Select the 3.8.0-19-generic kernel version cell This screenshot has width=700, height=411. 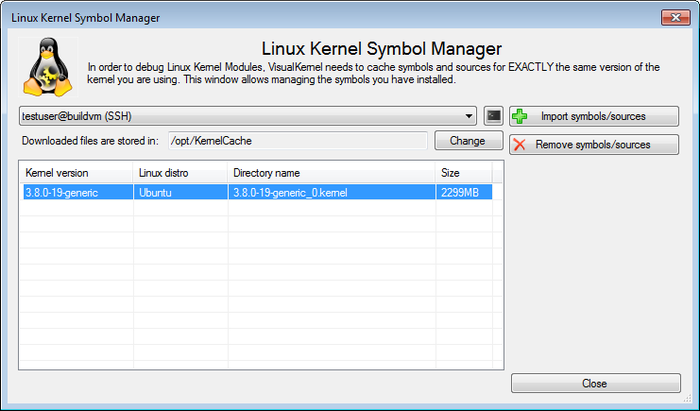tap(78, 193)
